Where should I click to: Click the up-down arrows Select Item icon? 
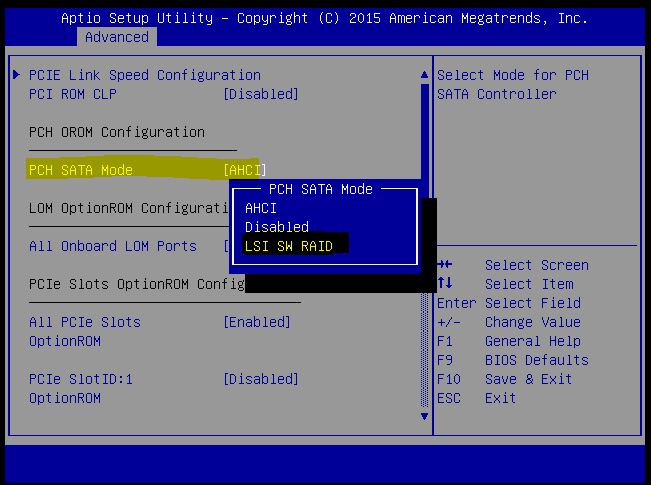[x=445, y=283]
